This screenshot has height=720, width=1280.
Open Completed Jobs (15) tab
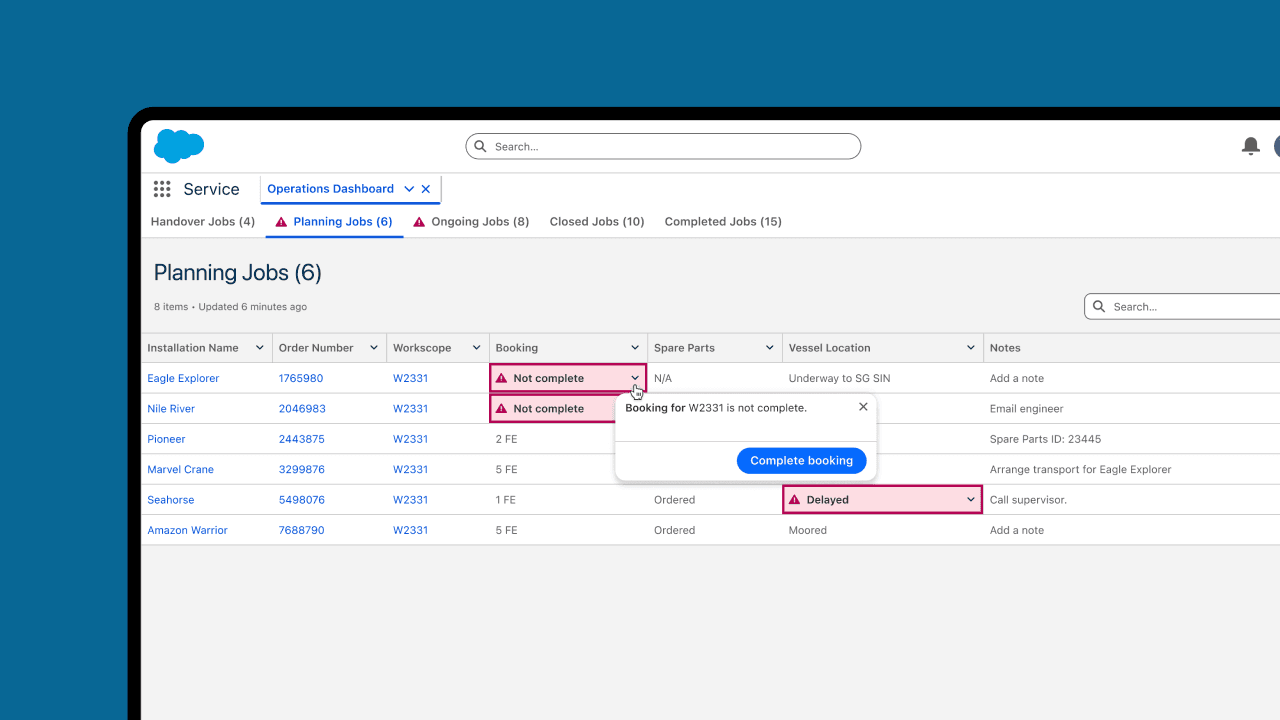(723, 222)
